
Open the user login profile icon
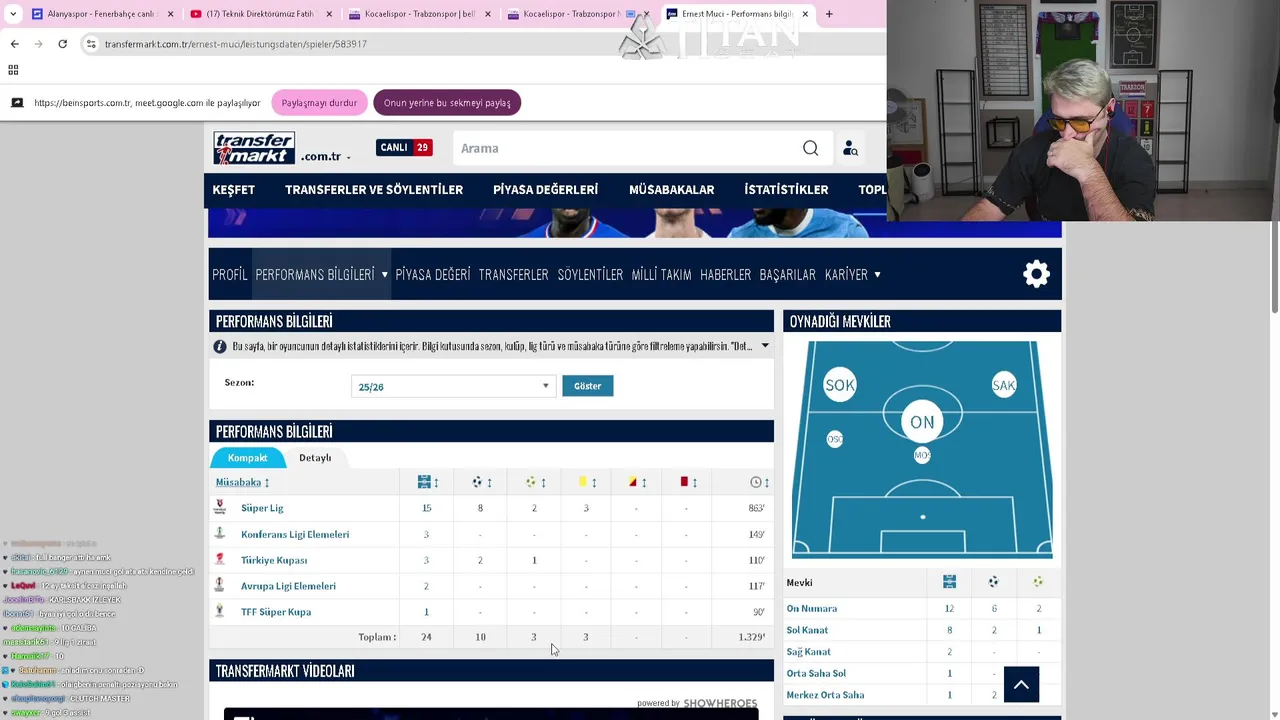coord(850,148)
